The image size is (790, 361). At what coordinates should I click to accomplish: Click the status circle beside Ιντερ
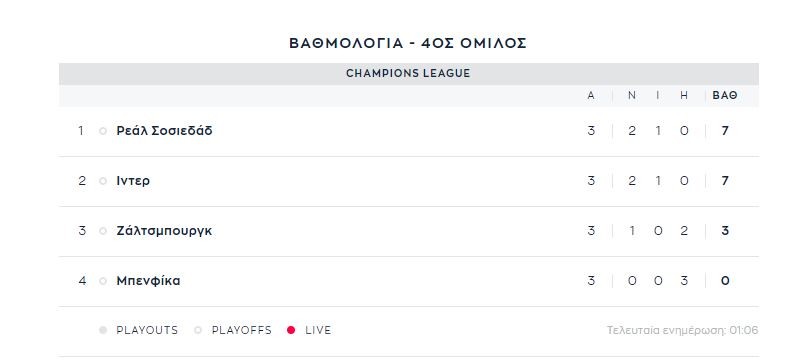click(x=103, y=181)
